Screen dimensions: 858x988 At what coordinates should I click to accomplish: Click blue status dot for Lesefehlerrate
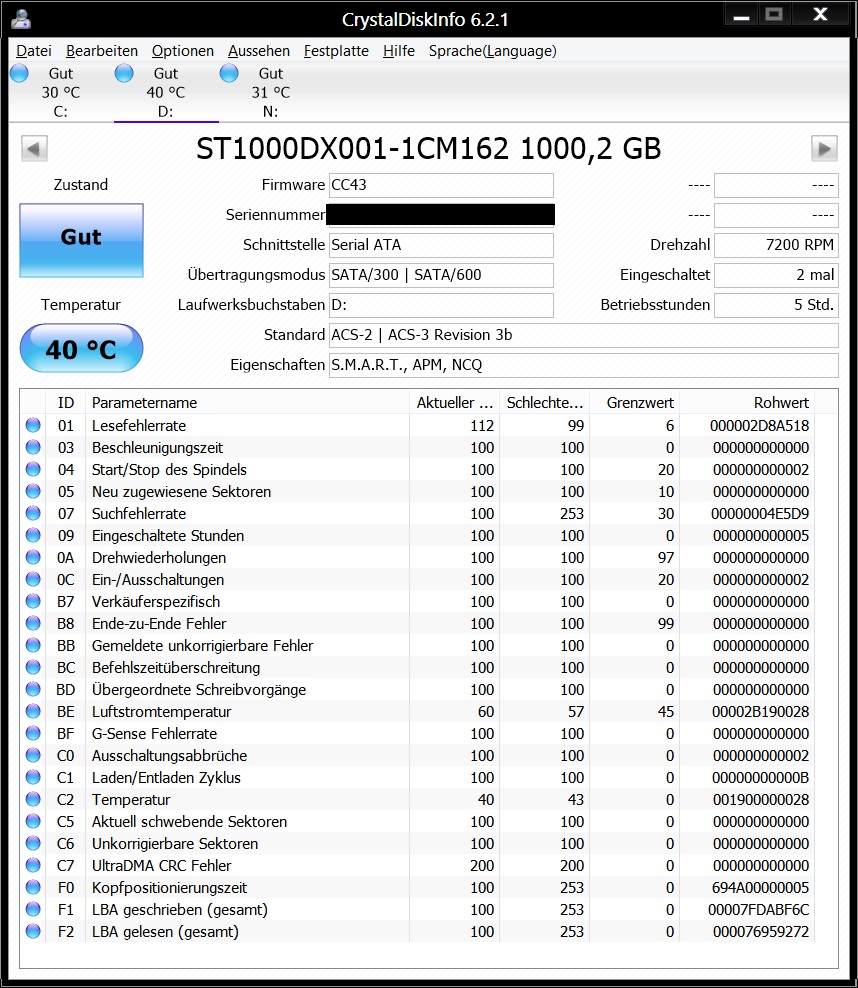tap(33, 425)
